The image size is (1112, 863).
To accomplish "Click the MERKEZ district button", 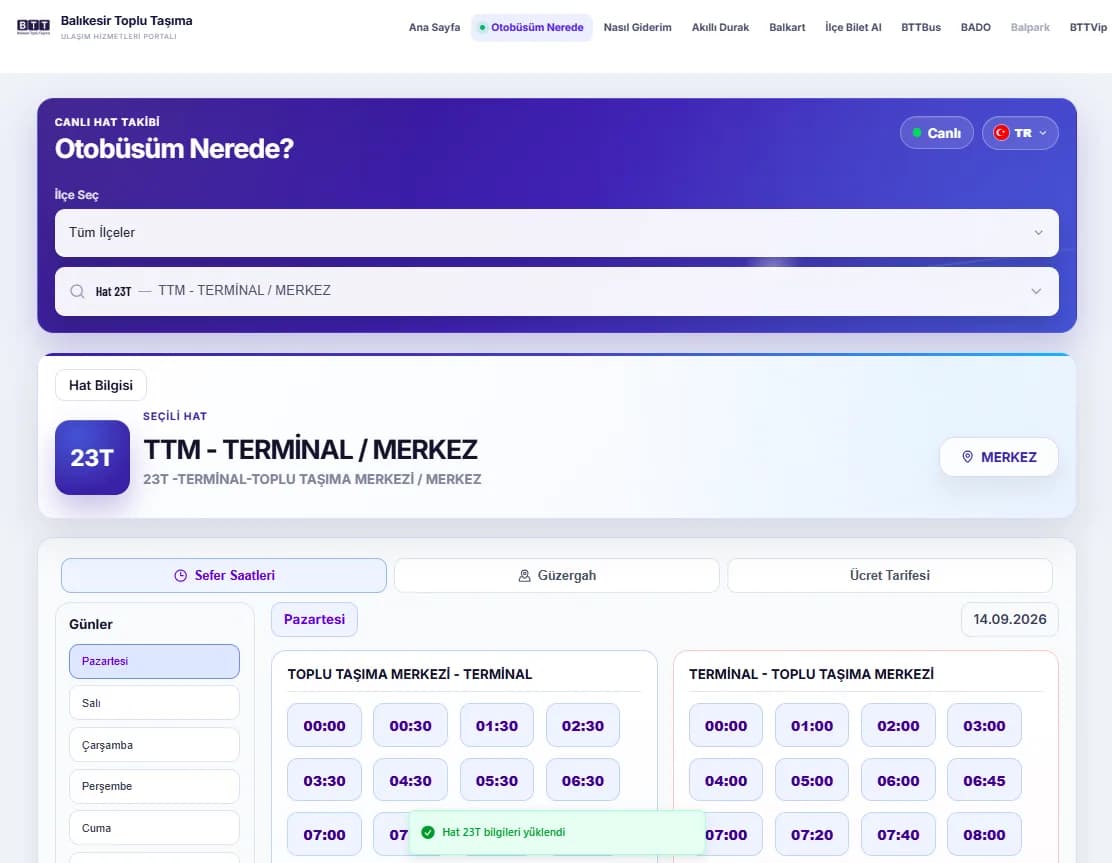I will 999,457.
